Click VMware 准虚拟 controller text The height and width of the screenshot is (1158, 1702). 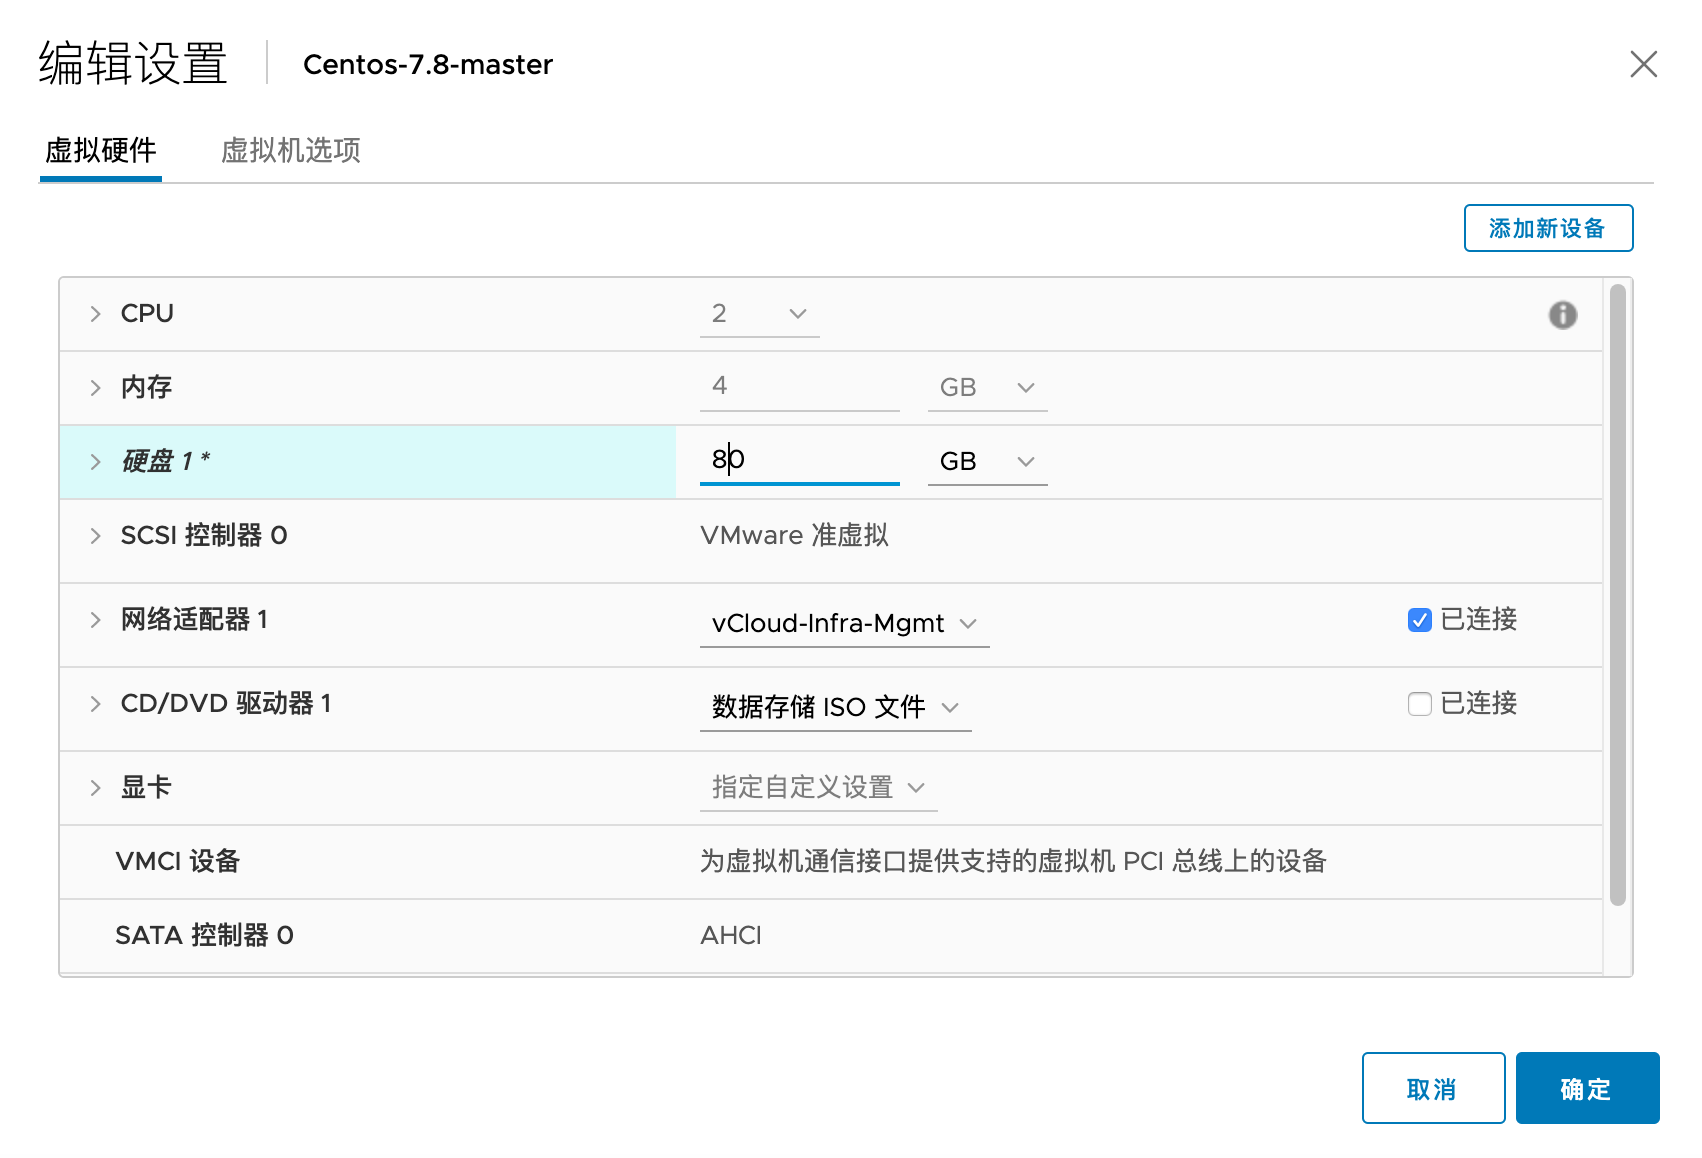pos(794,535)
